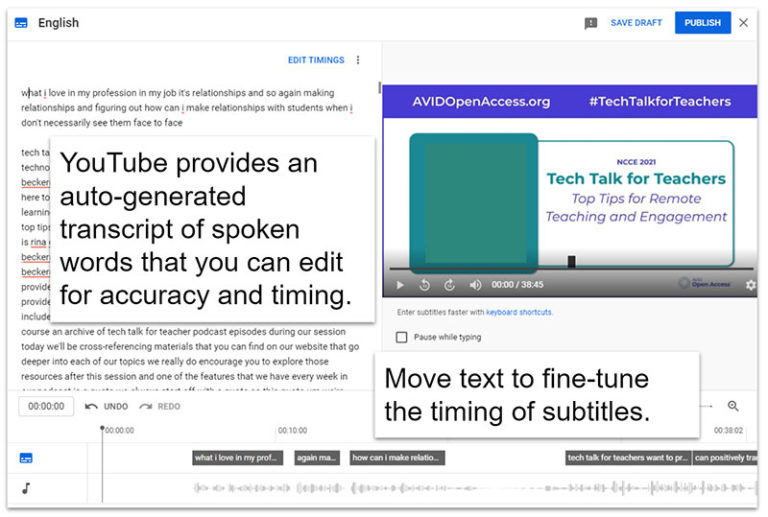This screenshot has width=768, height=517.
Task: Click the subtitles icon beside English
Action: point(21,23)
